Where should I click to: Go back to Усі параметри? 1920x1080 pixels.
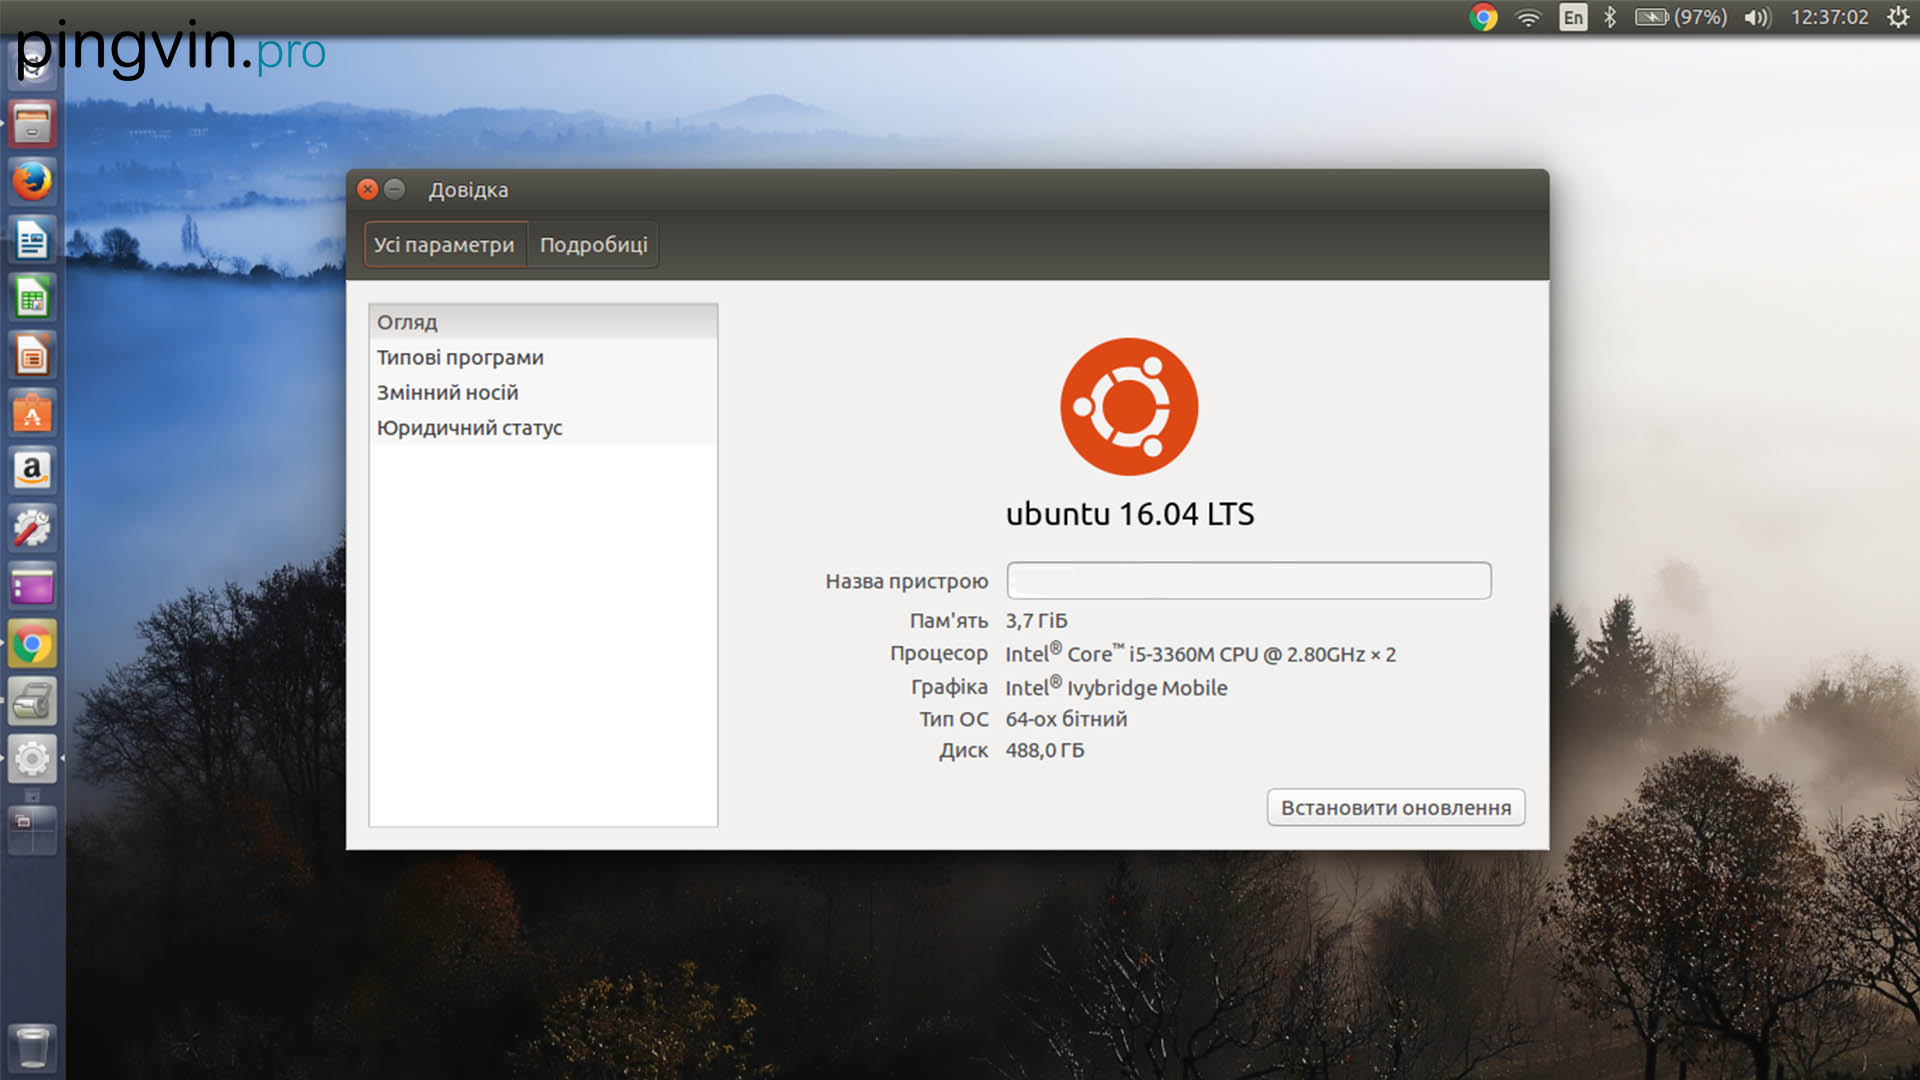tap(445, 245)
